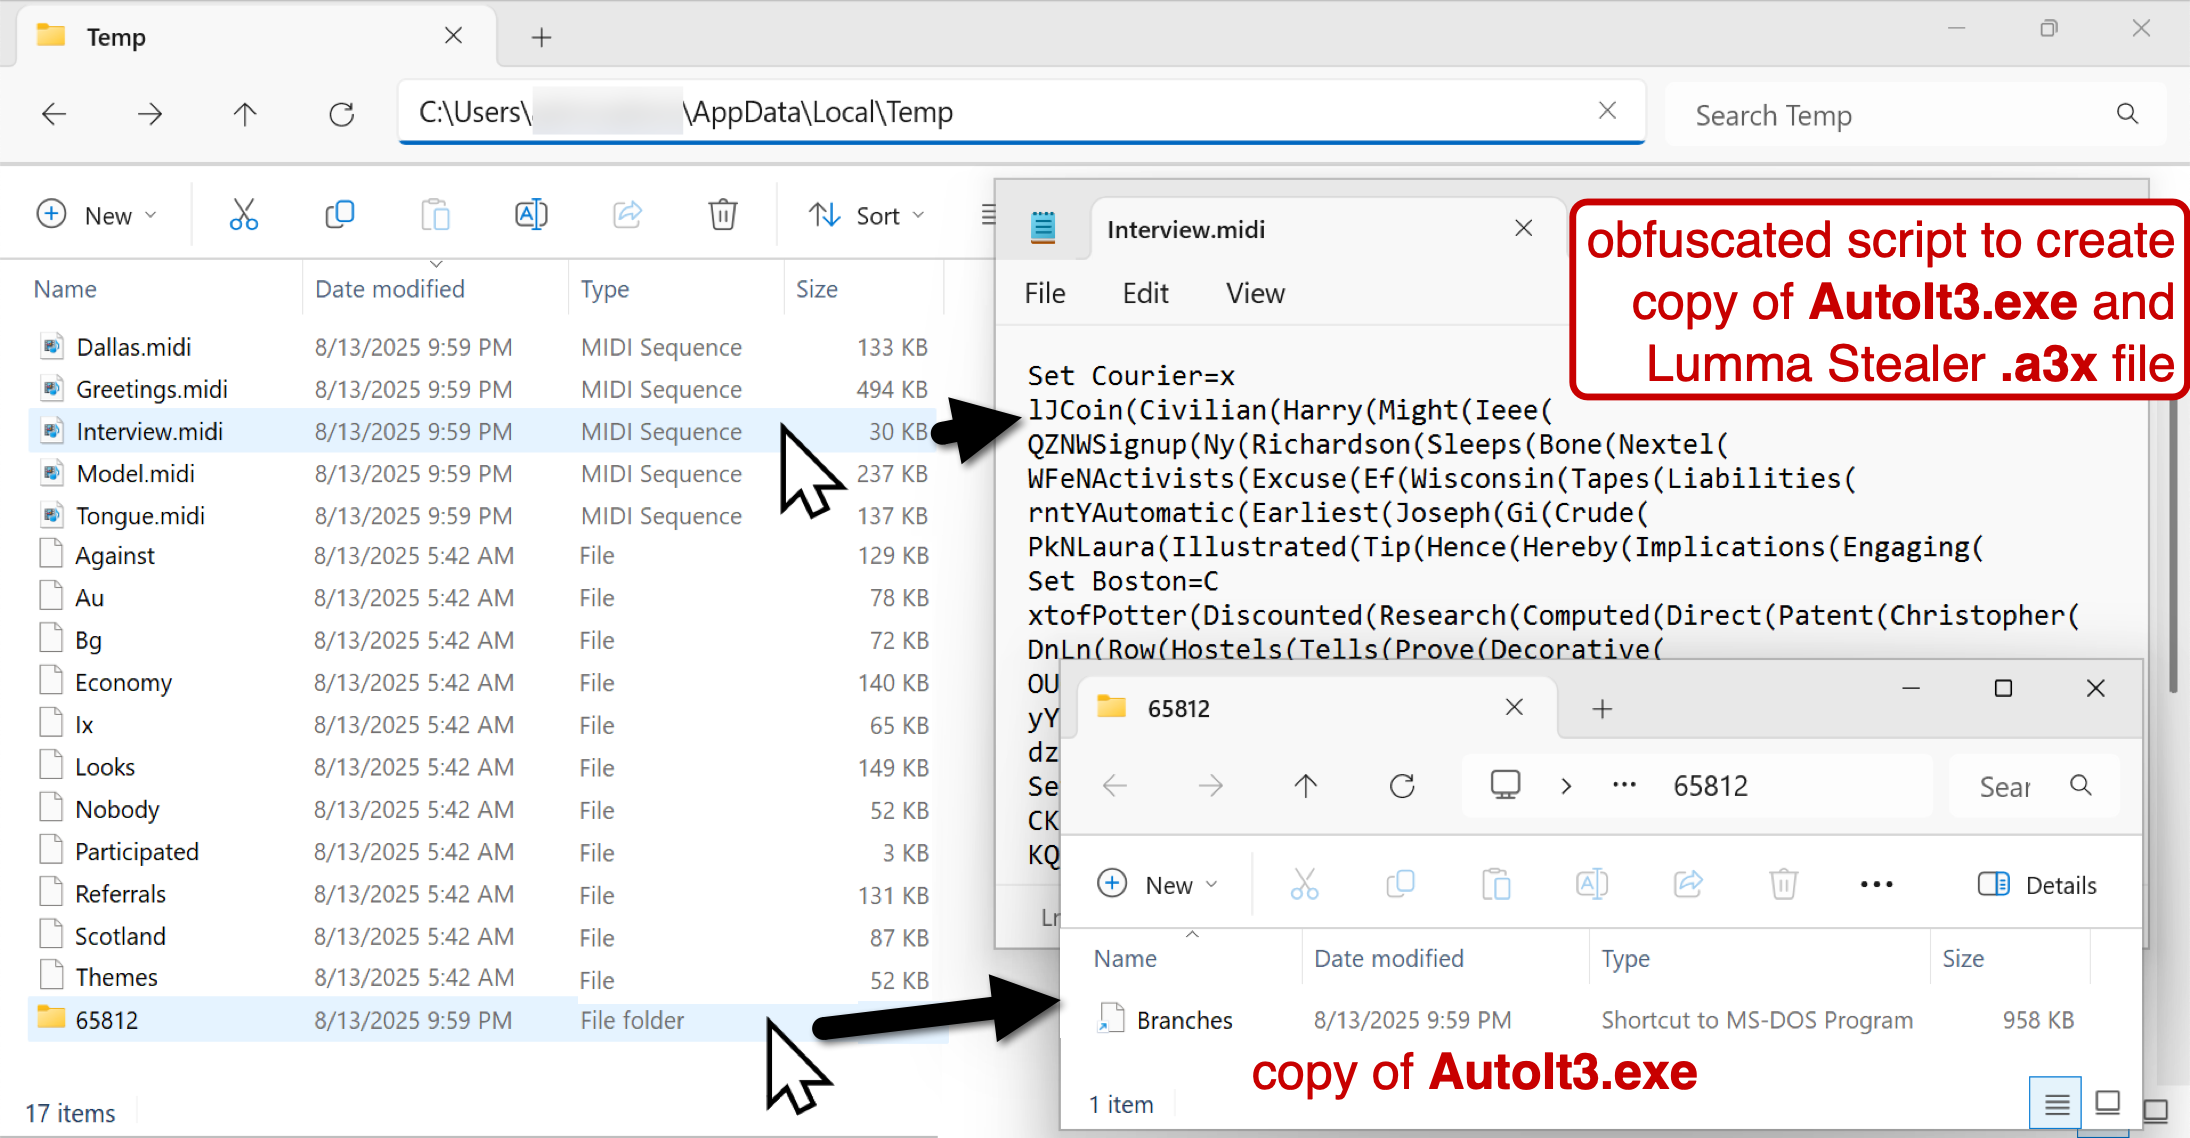Select the Branches shortcut file
Image resolution: width=2190 pixels, height=1138 pixels.
[1184, 1020]
